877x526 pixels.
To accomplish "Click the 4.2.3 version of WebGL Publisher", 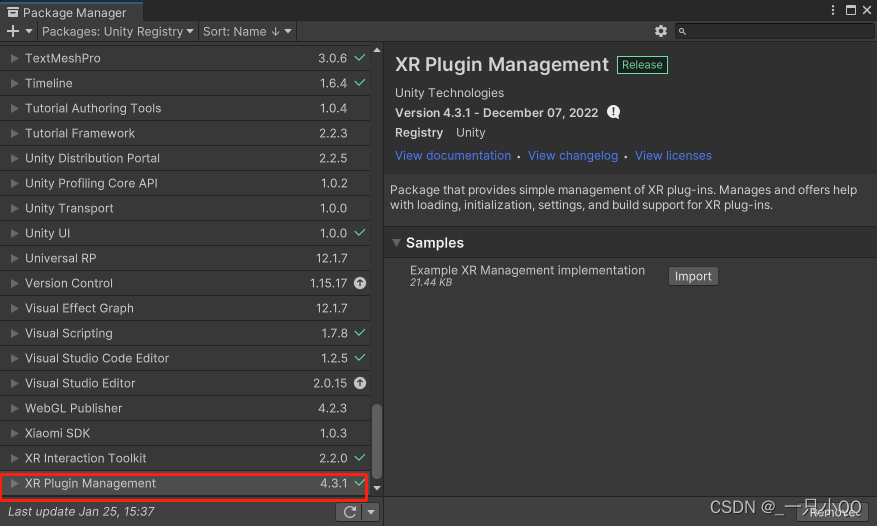I will coord(333,408).
